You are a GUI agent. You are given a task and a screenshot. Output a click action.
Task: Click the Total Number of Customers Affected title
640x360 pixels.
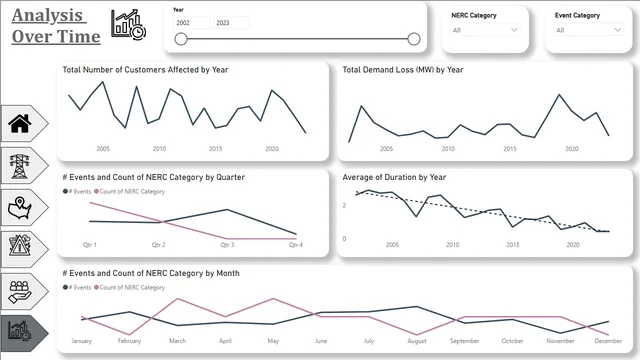[145, 70]
